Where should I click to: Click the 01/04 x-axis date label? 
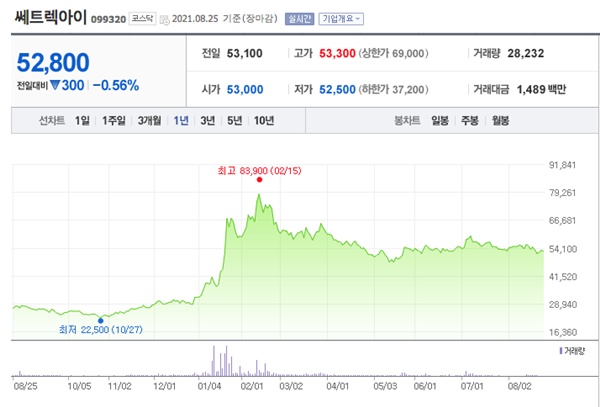(x=209, y=386)
